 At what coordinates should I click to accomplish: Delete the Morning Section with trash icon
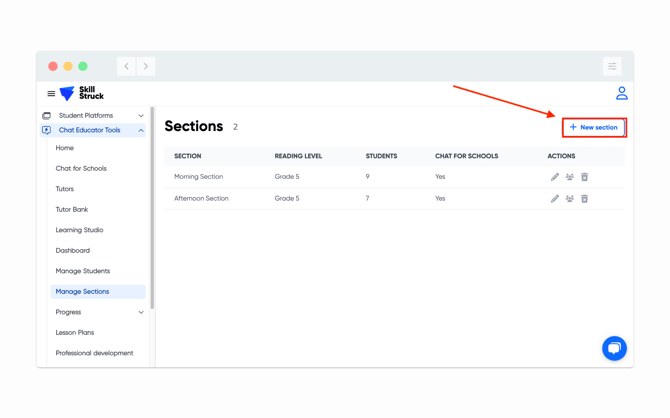[585, 177]
